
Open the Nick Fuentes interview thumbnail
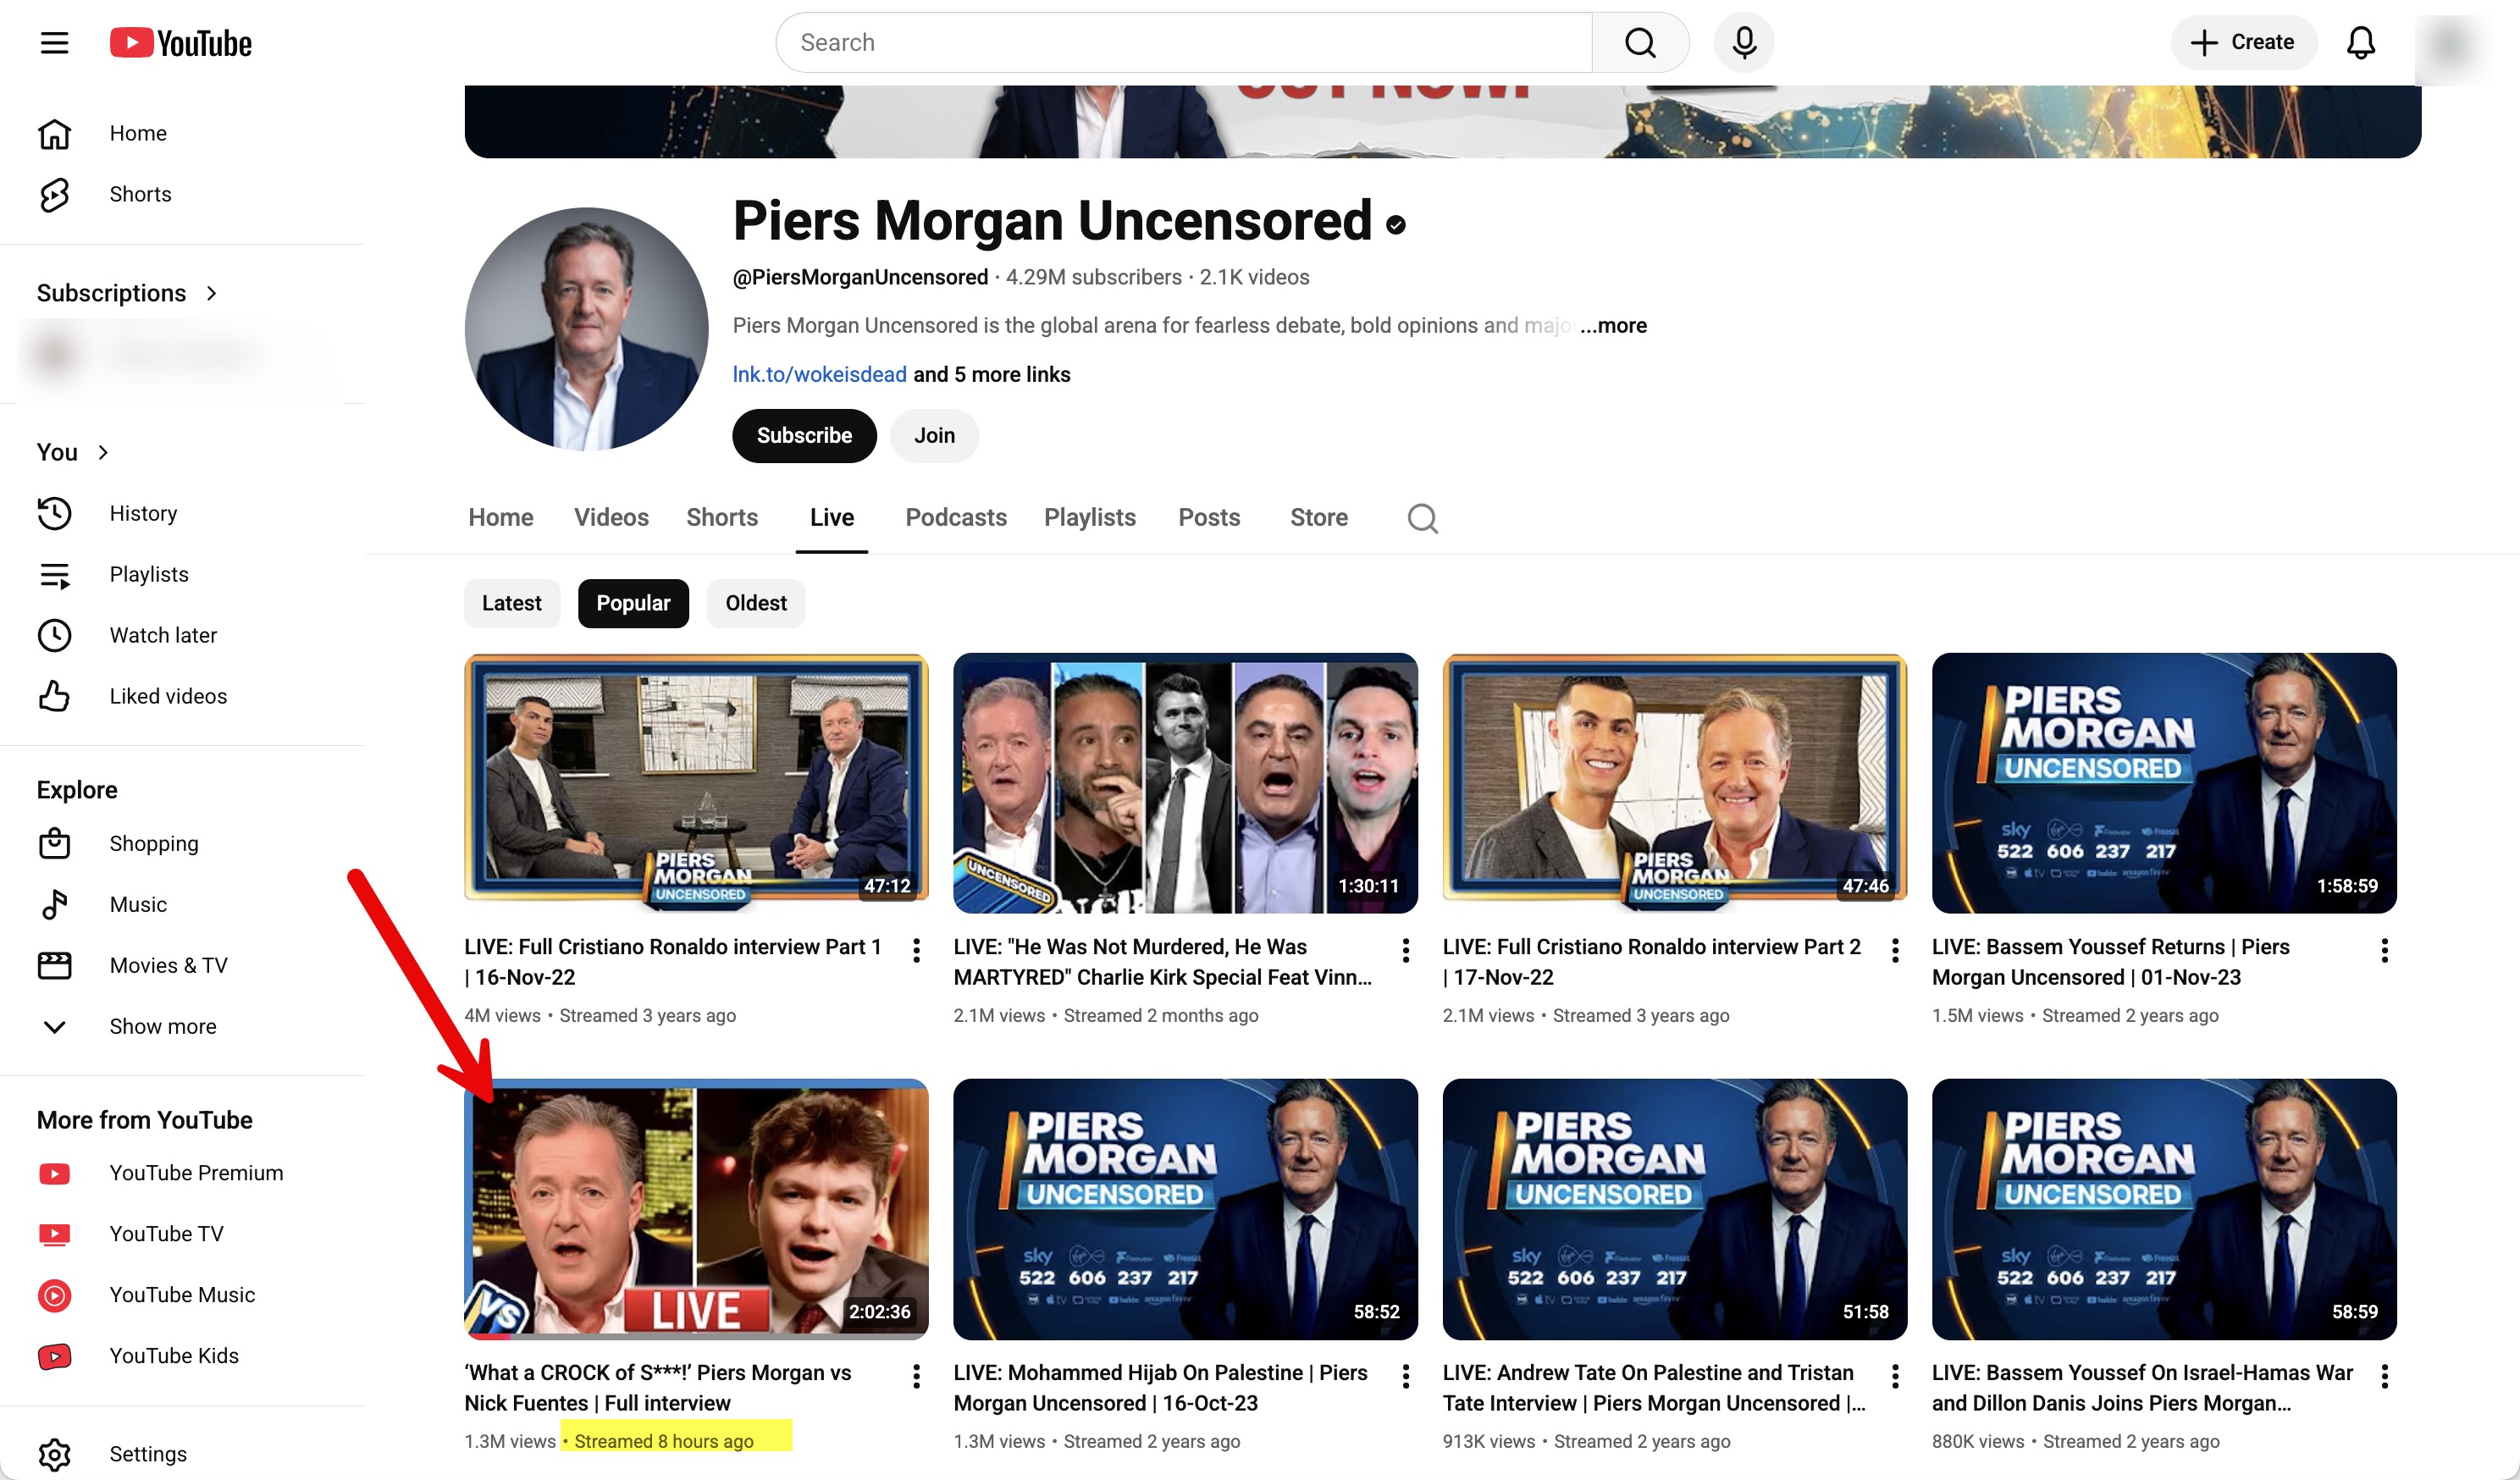pyautogui.click(x=696, y=1209)
